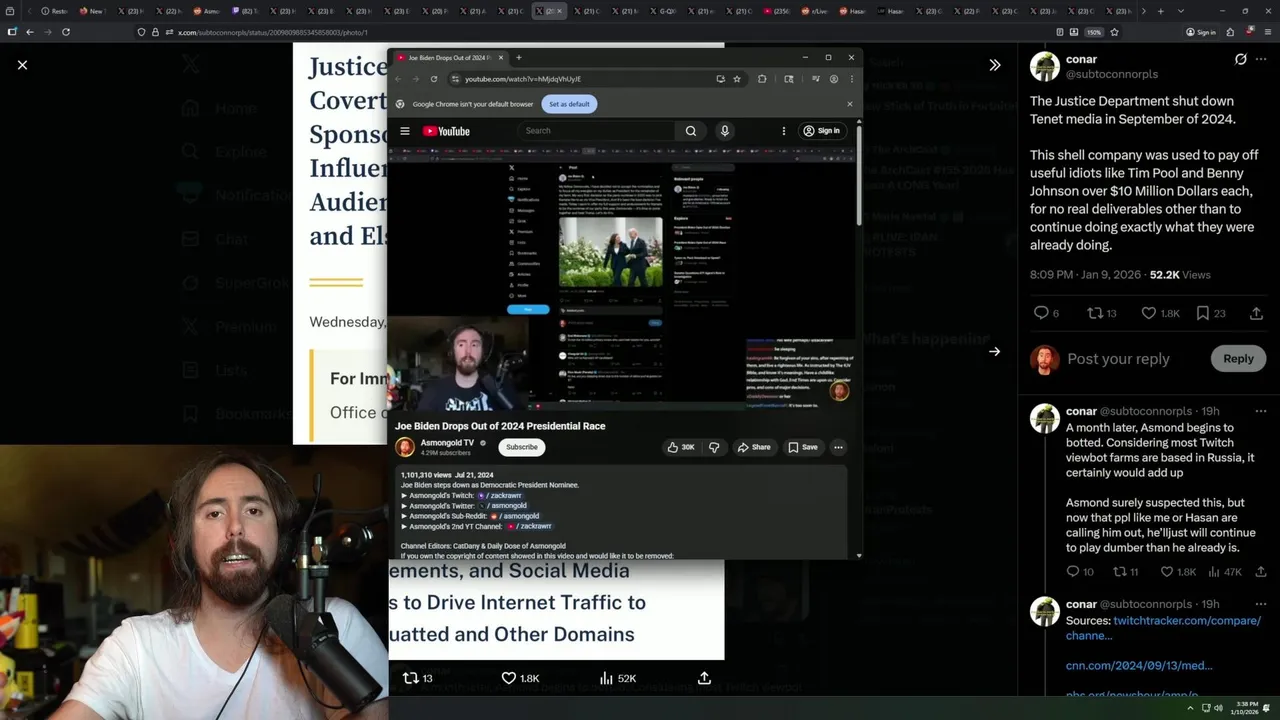Set Chrome as default browser
The image size is (1280, 720).
tap(569, 104)
